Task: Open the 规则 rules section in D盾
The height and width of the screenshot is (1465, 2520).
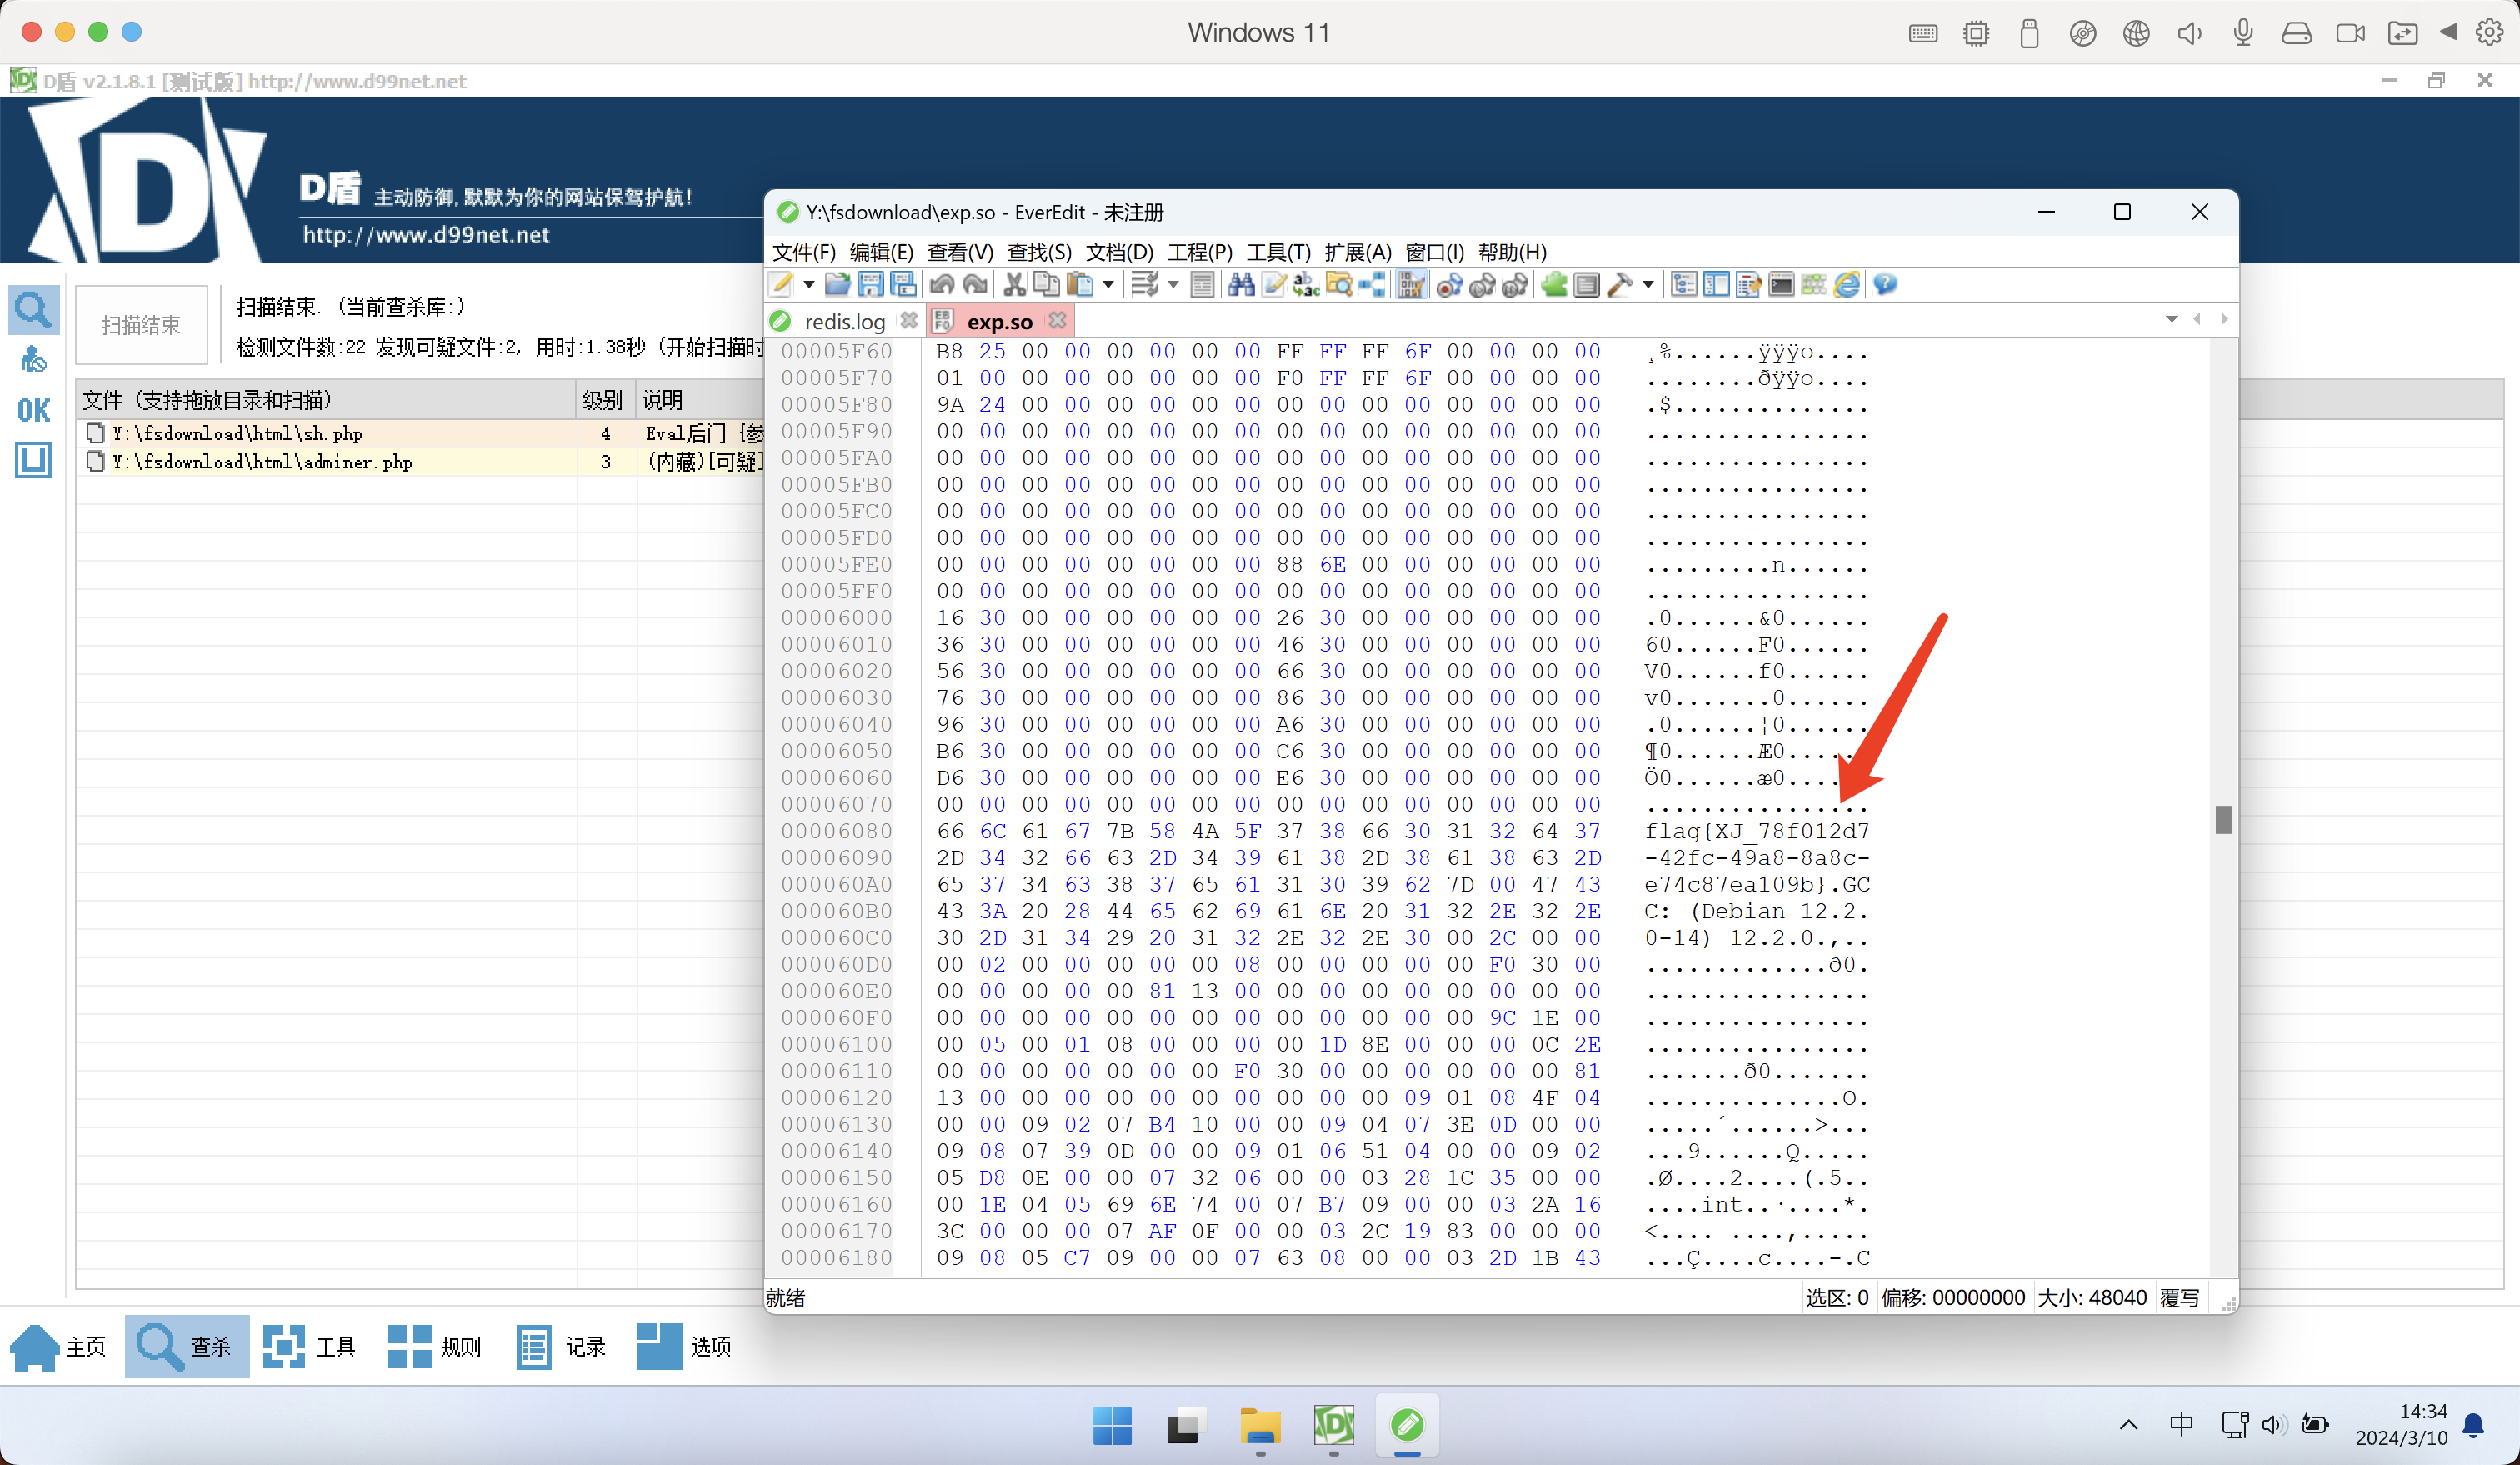Action: click(434, 1347)
